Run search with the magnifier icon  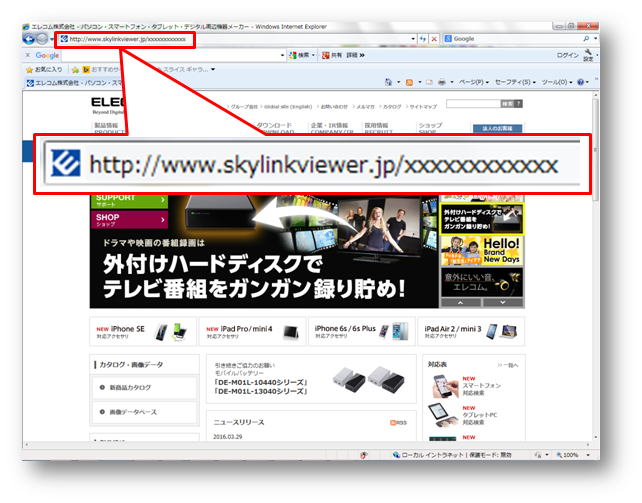[x=586, y=38]
